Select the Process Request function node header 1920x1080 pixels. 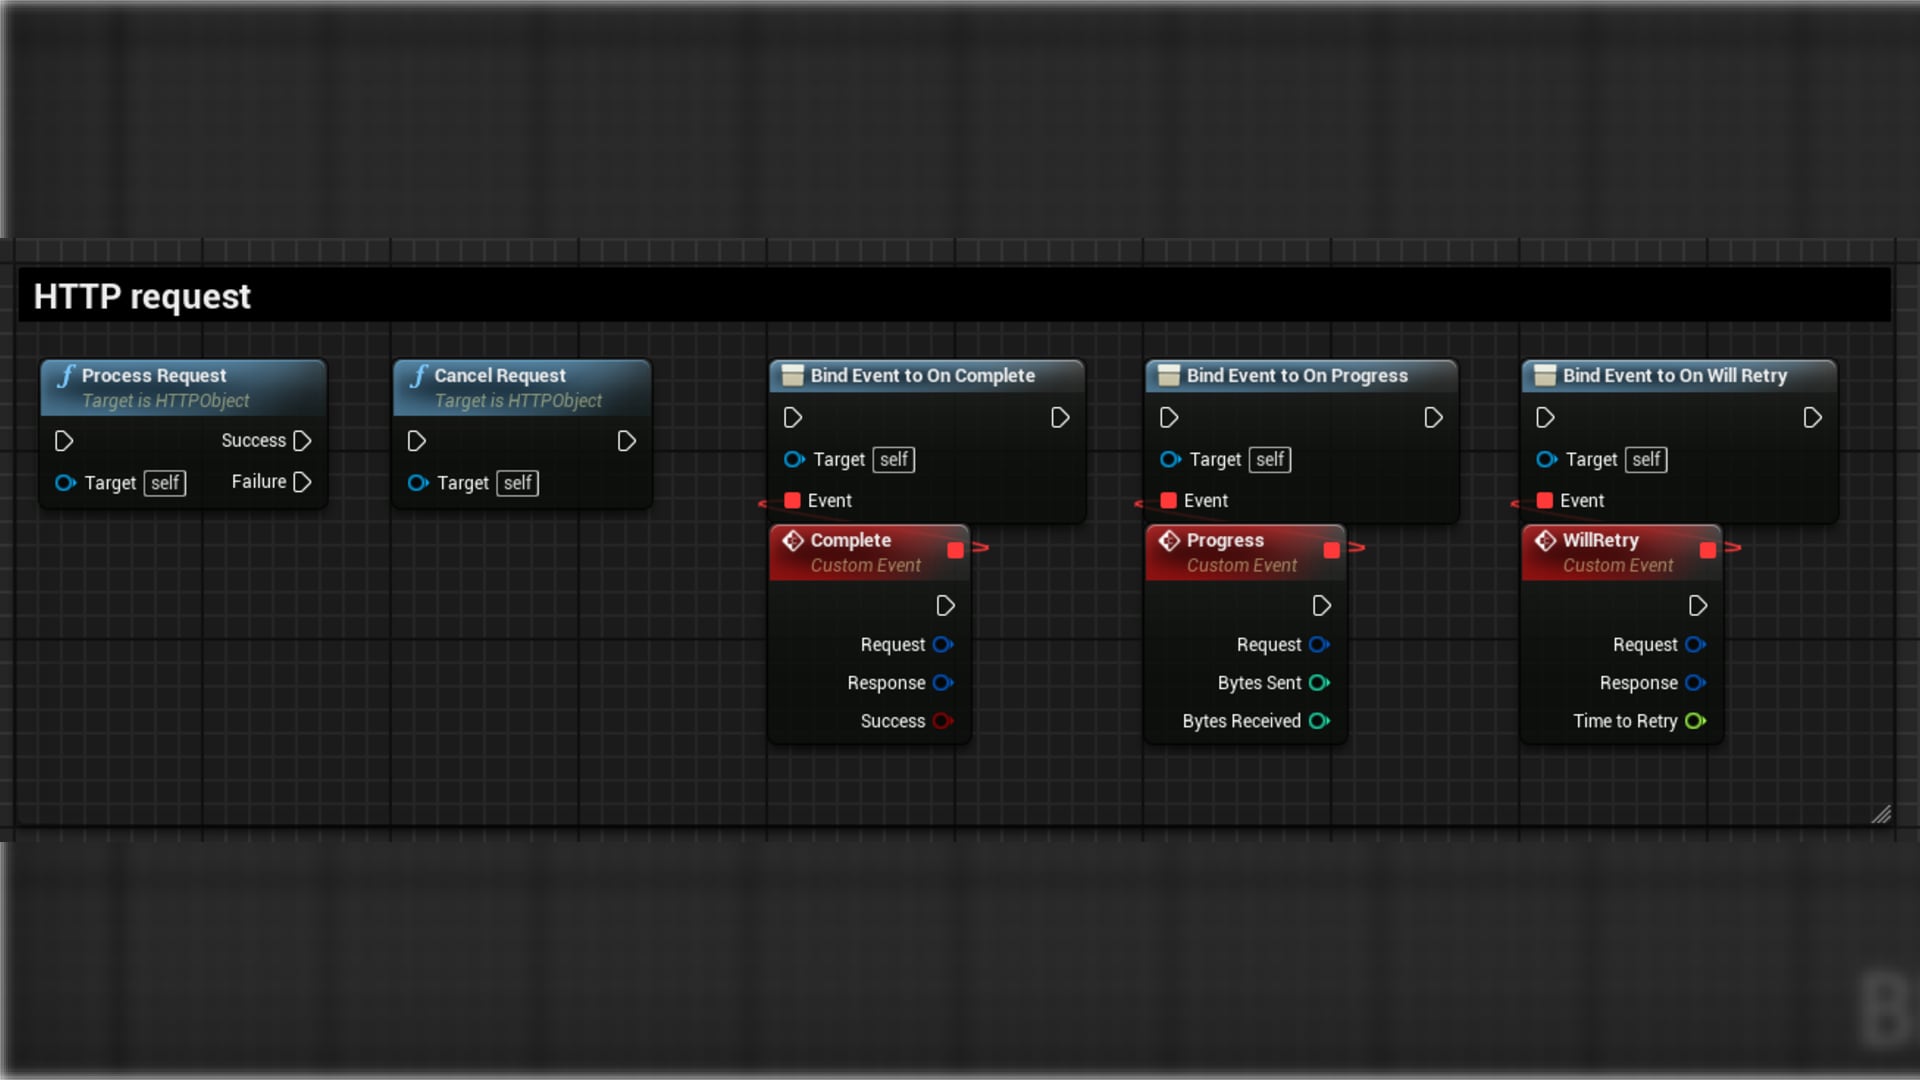(x=154, y=376)
